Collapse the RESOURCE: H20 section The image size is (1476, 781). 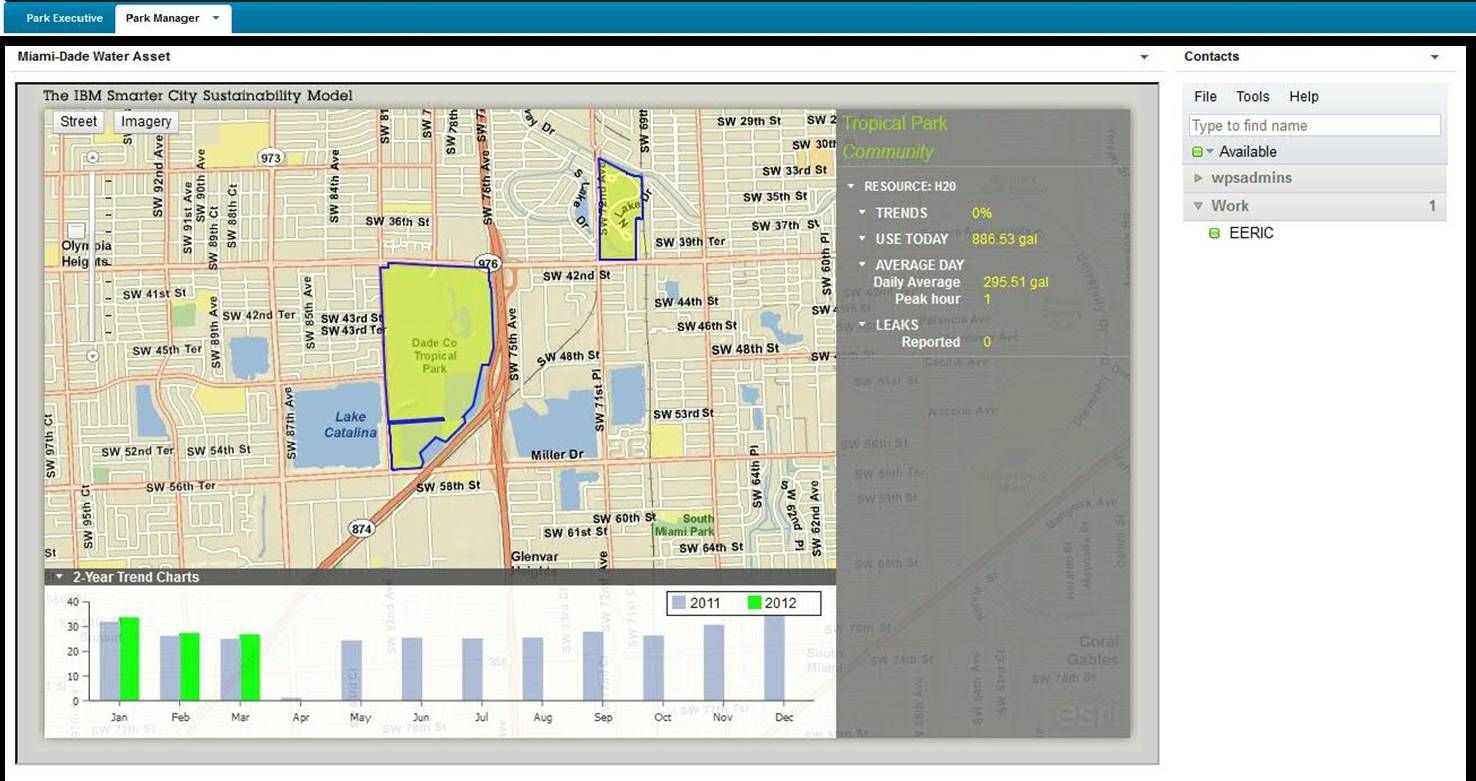coord(851,186)
